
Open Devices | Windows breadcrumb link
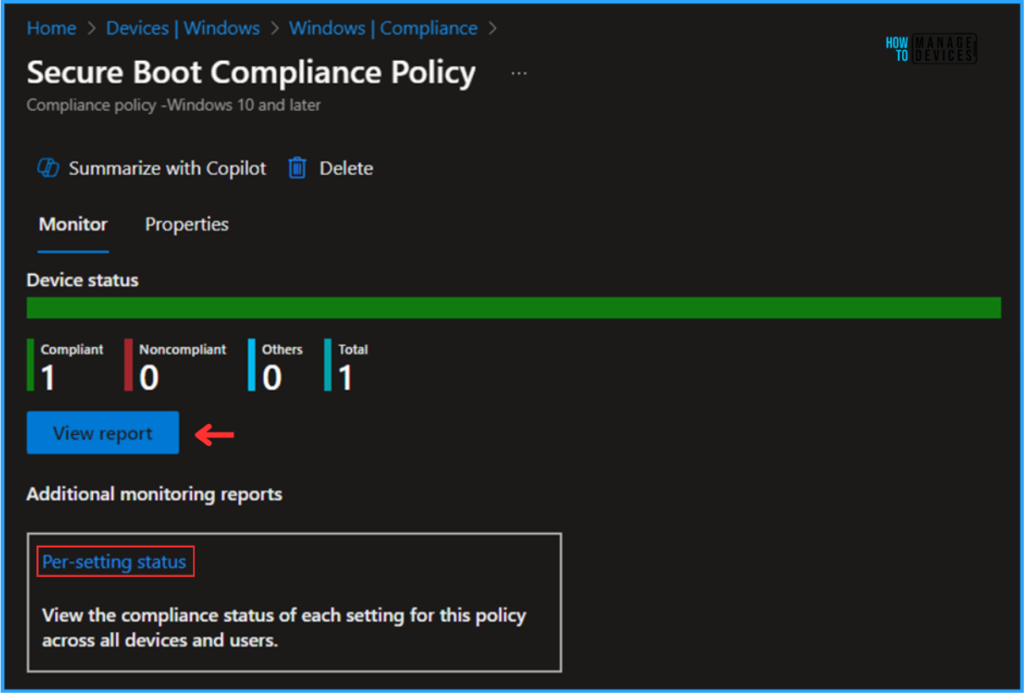coord(183,28)
